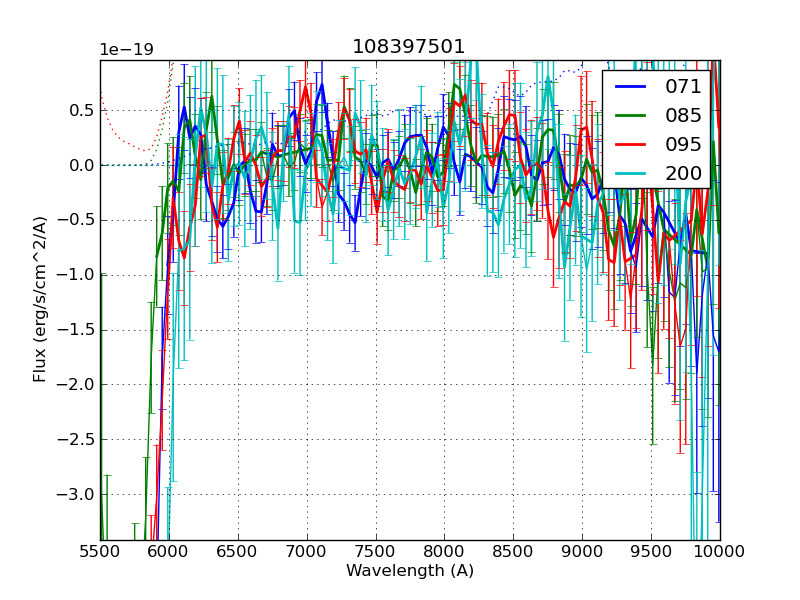The height and width of the screenshot is (600, 800).
Task: Click the cyan line swatch in legend
Action: (632, 174)
